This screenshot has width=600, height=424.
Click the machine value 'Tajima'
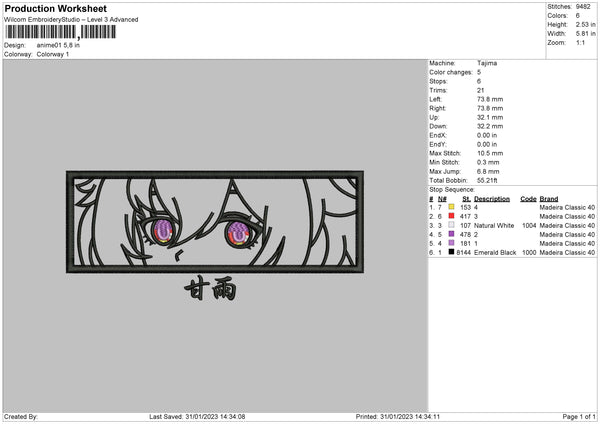[487, 63]
